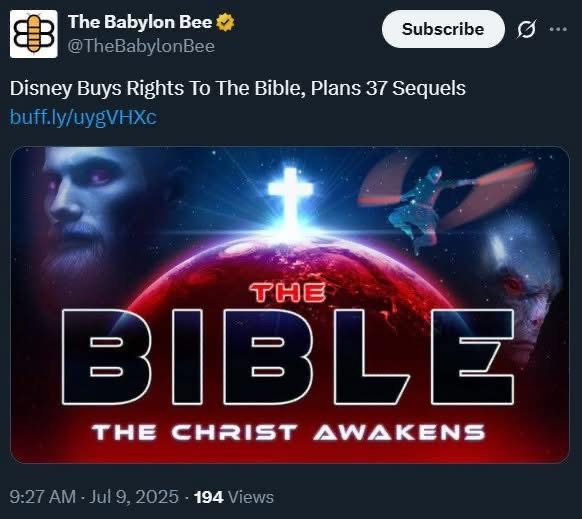This screenshot has width=582, height=519.
Task: Click the Jul 9, 2025 date
Action: pos(134,497)
